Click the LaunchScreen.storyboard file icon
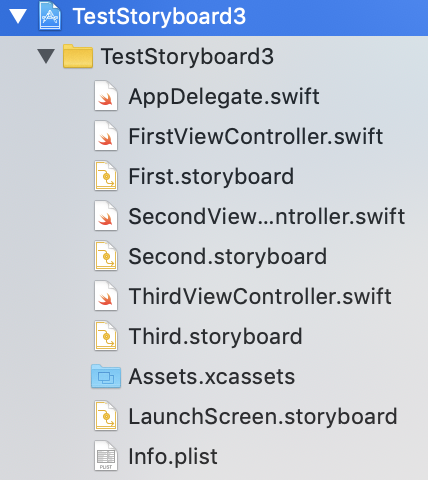Image resolution: width=428 pixels, height=480 pixels. click(x=106, y=416)
